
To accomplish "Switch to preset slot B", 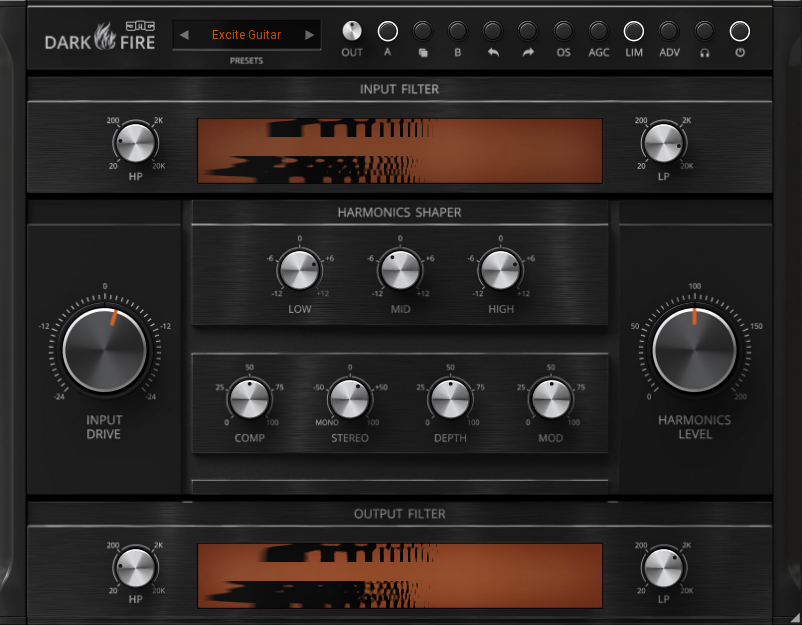I will pos(457,30).
